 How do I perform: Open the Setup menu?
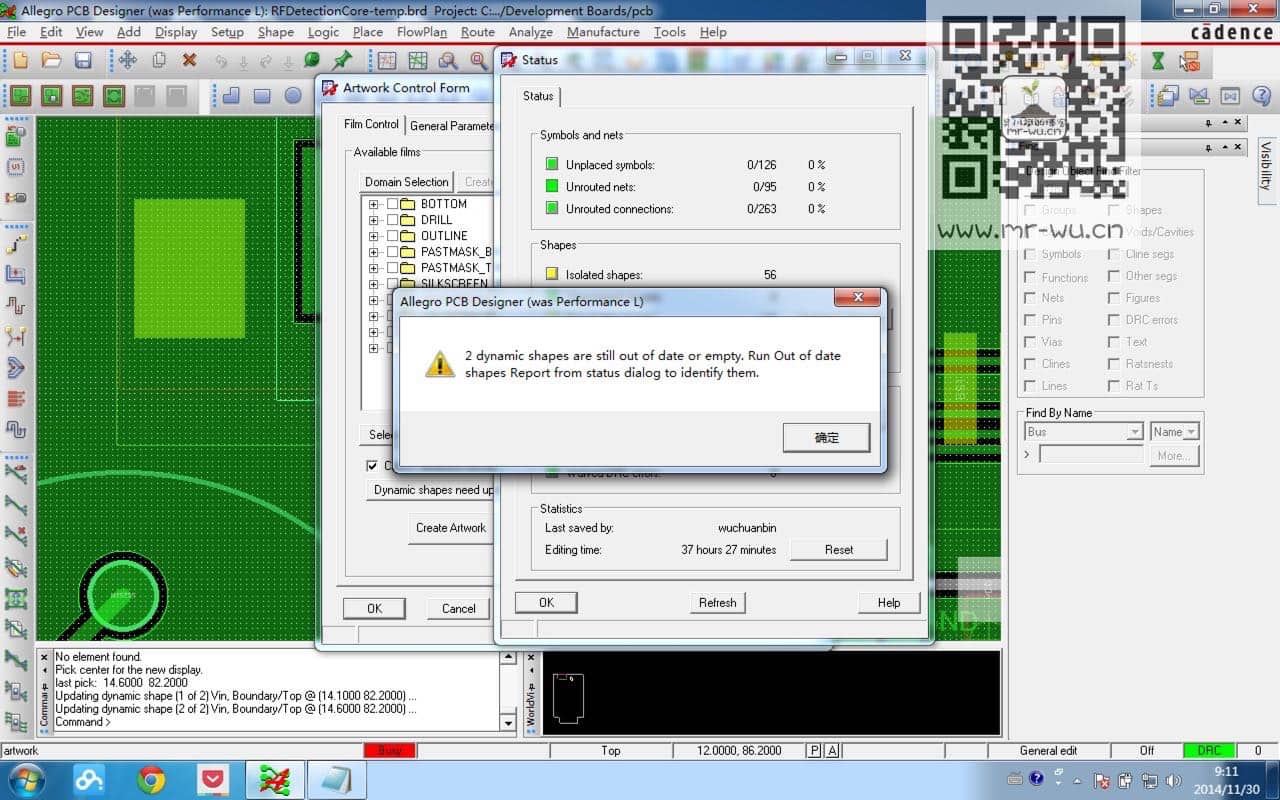tap(227, 32)
